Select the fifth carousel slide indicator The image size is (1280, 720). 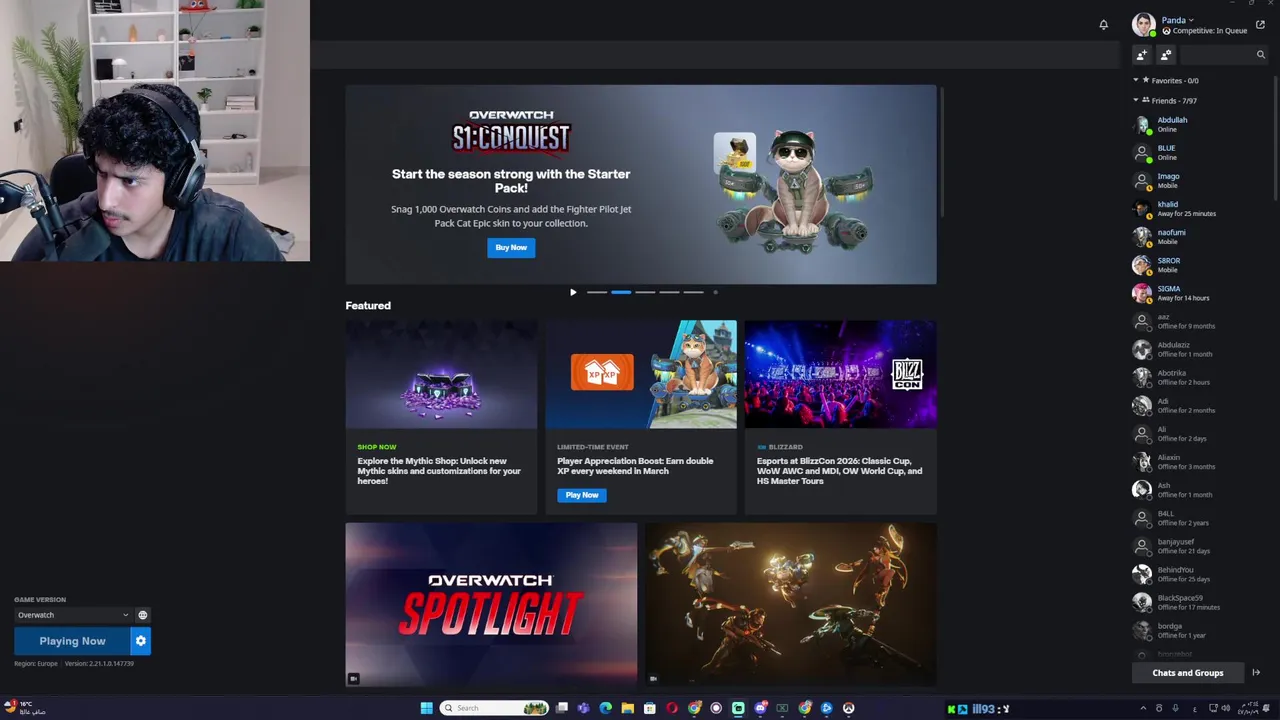click(x=693, y=292)
